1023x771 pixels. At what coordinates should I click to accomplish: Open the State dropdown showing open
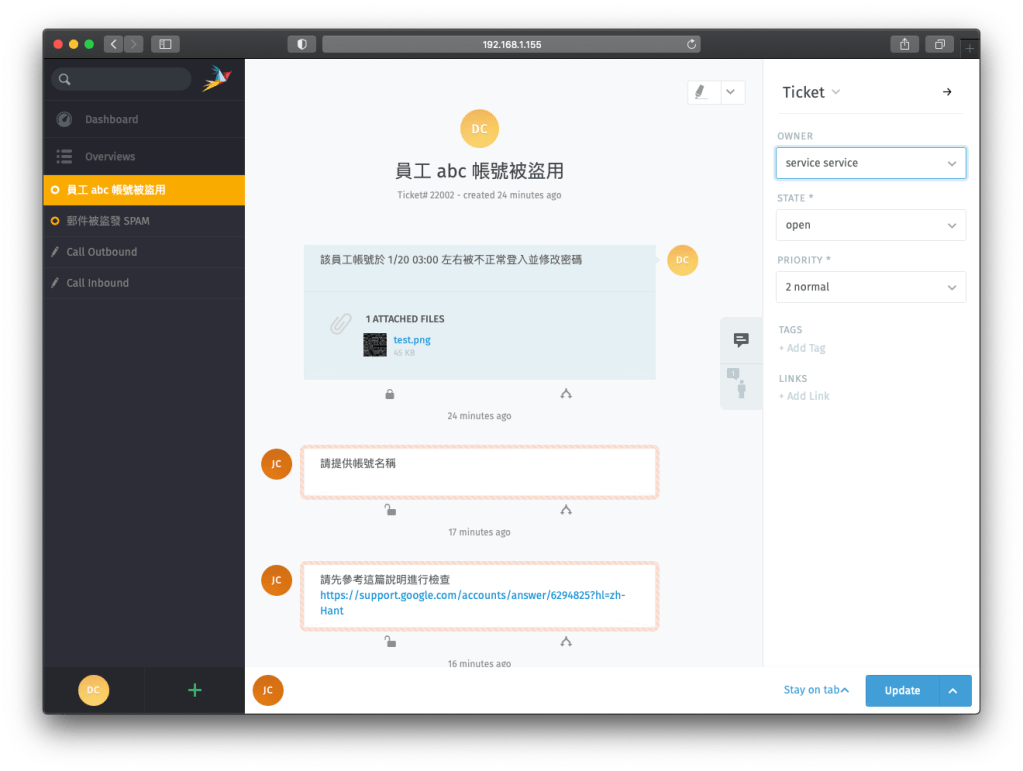point(870,225)
